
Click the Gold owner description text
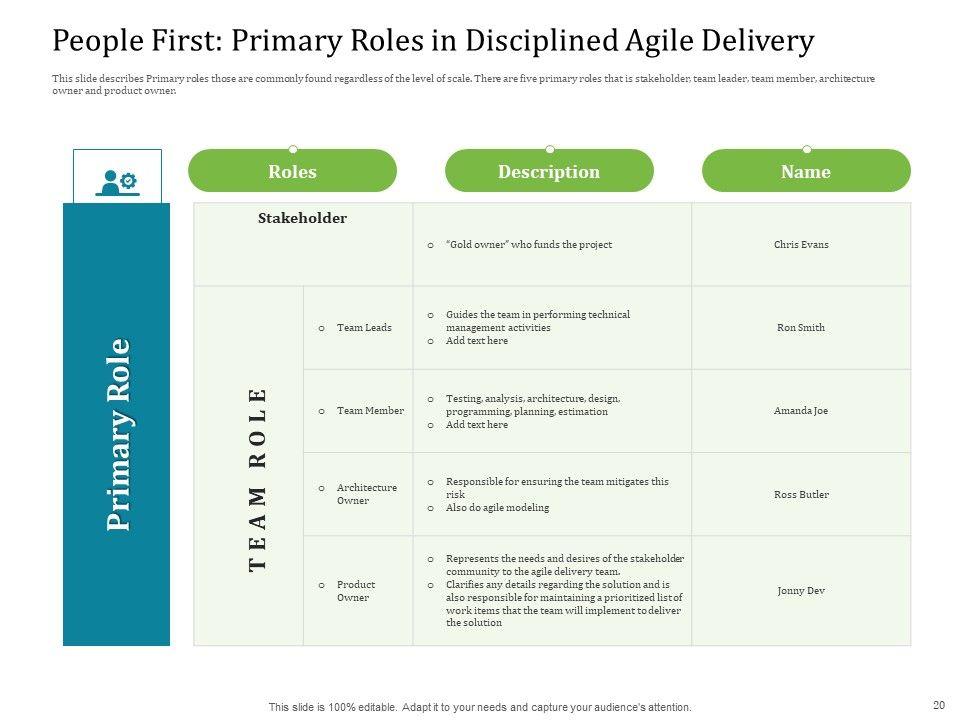[528, 244]
